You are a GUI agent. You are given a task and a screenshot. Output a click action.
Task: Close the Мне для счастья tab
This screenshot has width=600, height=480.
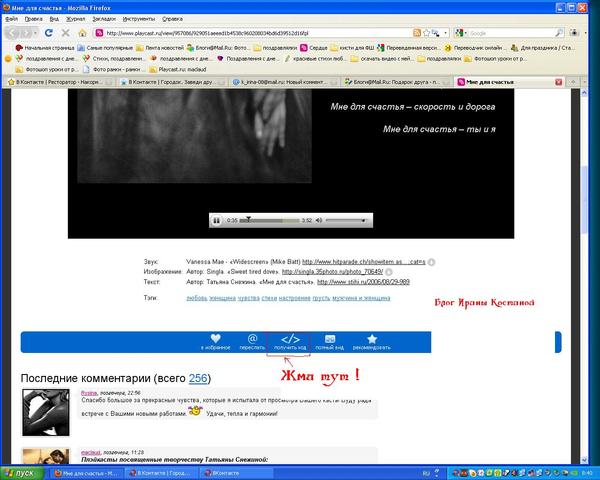tap(559, 82)
